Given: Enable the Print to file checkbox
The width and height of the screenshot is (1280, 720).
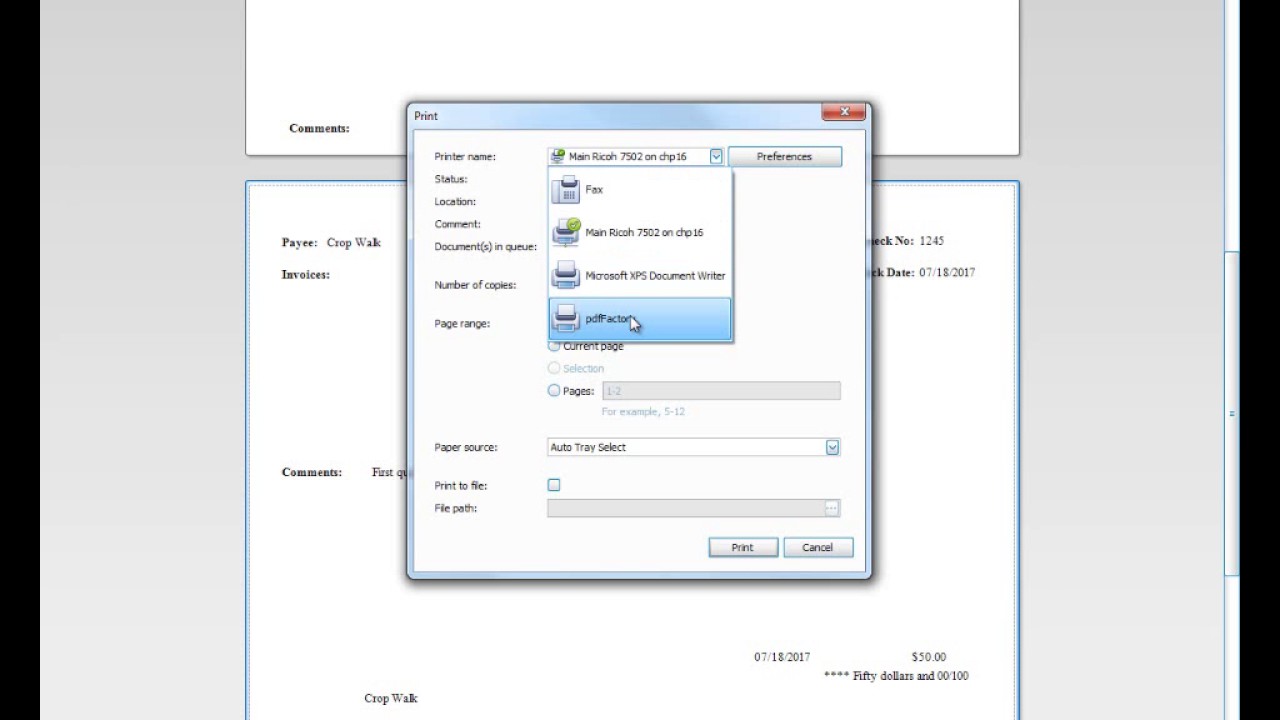Looking at the screenshot, I should tap(554, 485).
